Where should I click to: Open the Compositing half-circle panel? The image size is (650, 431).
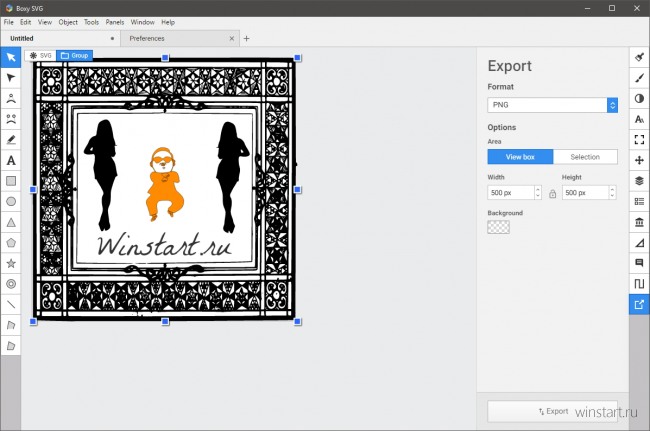point(639,99)
